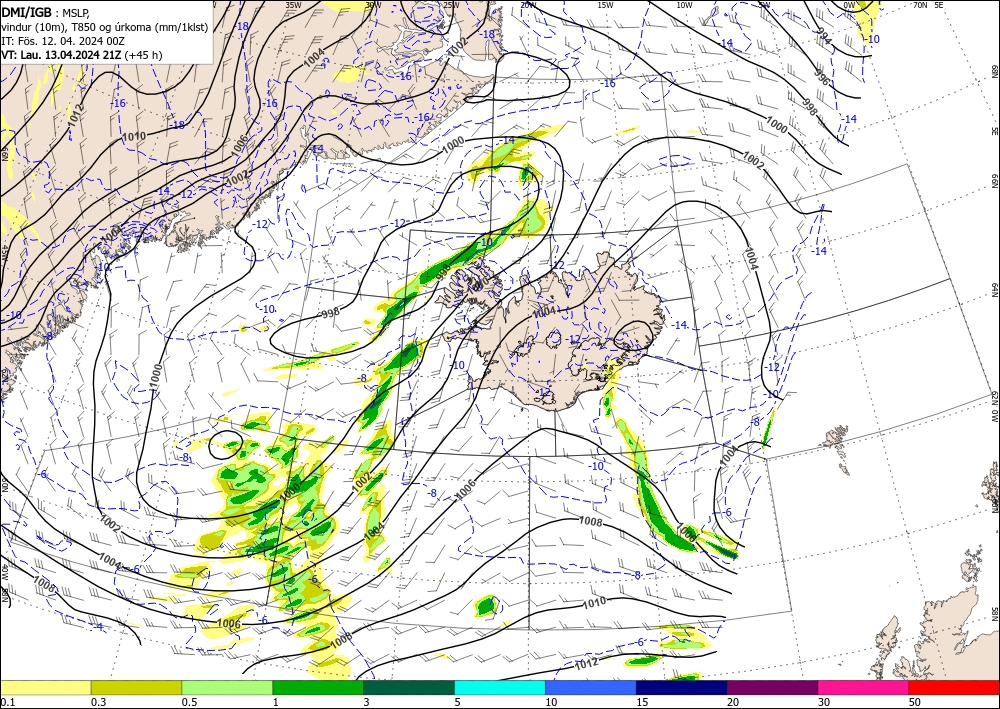Click the "IT: Fös. 12. 04. 2024 00Z" text
The height and width of the screenshot is (709, 1000).
click(63, 41)
